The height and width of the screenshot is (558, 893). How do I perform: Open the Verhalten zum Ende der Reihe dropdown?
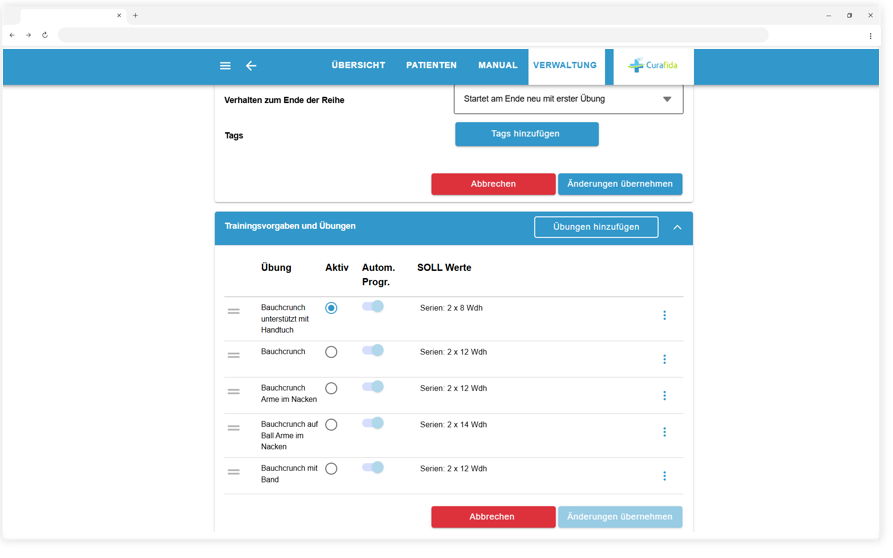point(568,99)
